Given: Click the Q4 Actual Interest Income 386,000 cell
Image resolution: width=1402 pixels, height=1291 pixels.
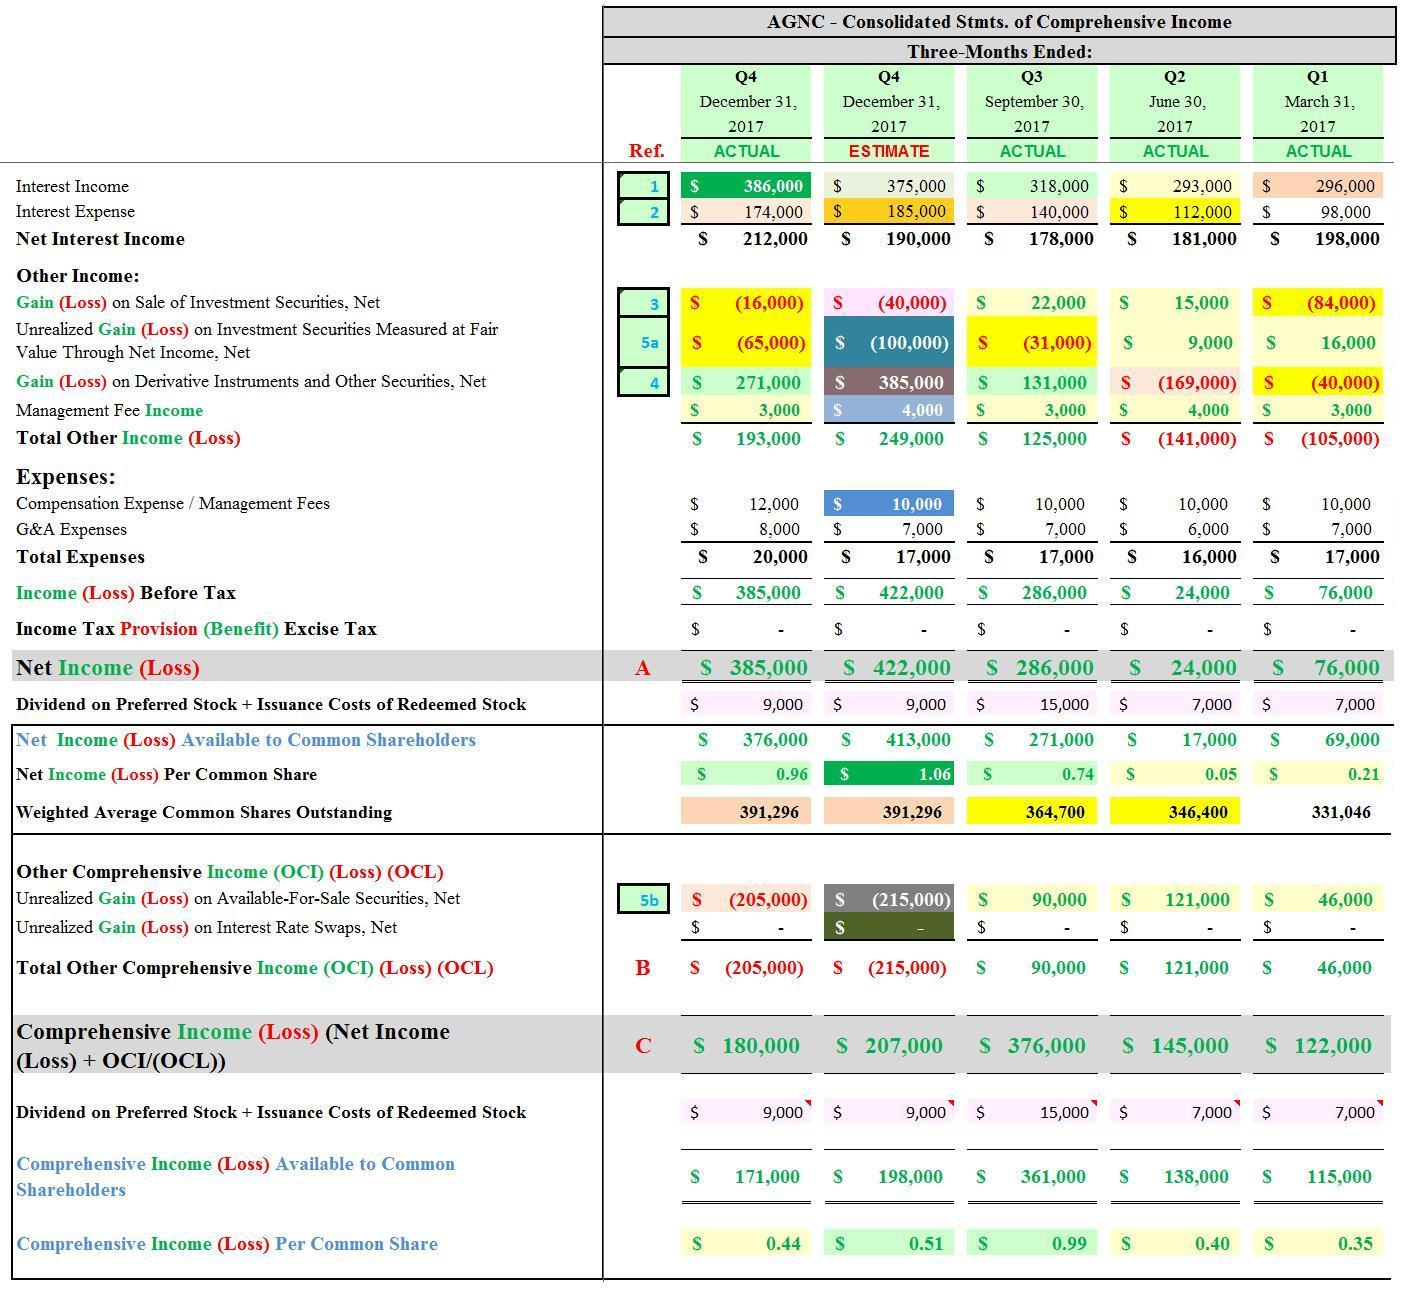Looking at the screenshot, I should click(746, 186).
